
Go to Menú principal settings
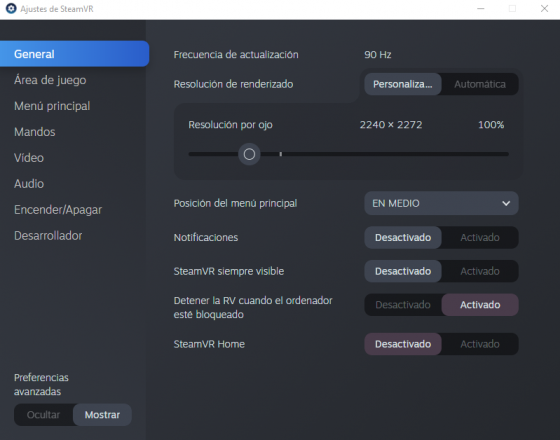click(x=52, y=106)
